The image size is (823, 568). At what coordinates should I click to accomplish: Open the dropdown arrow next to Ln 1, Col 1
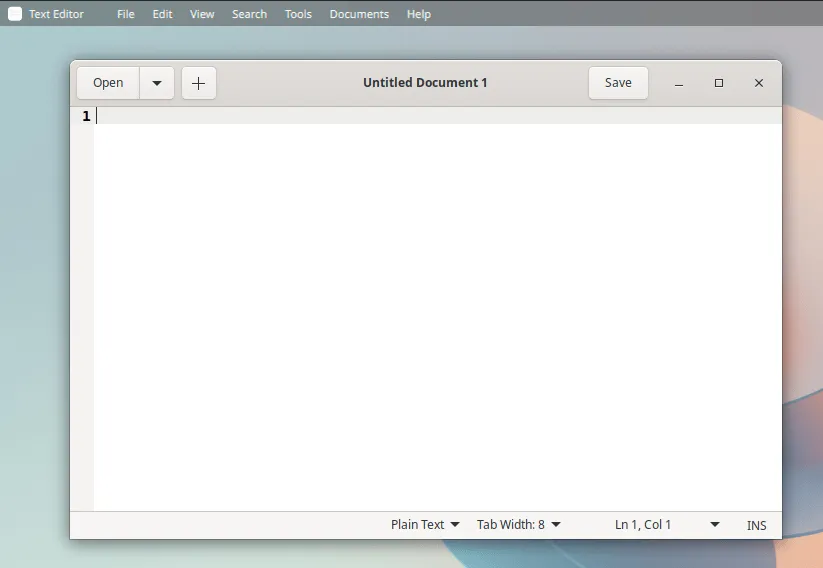click(x=714, y=524)
